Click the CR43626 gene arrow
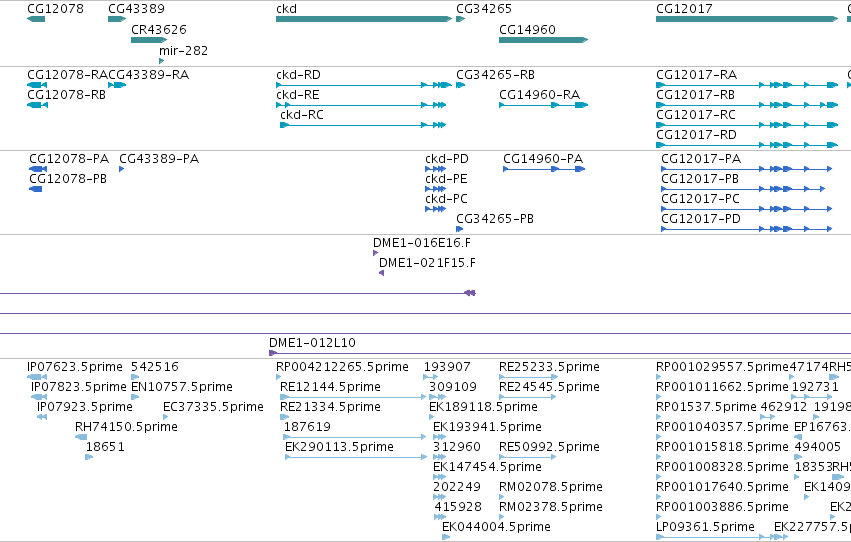Image resolution: width=851 pixels, height=542 pixels. (x=149, y=40)
